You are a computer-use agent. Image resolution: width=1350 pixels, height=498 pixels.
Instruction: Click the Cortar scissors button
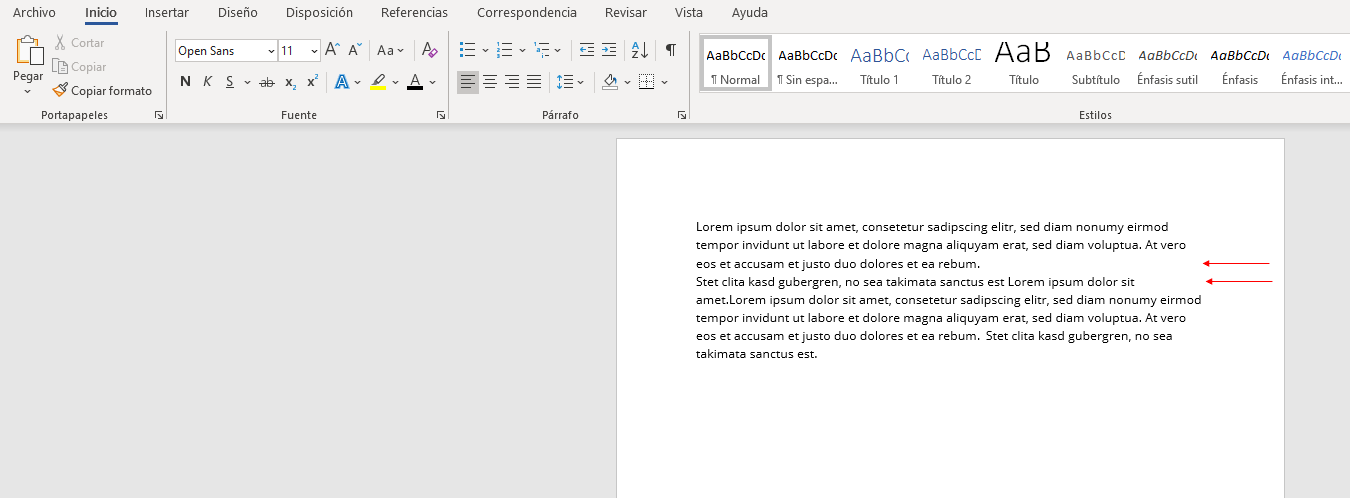click(79, 43)
